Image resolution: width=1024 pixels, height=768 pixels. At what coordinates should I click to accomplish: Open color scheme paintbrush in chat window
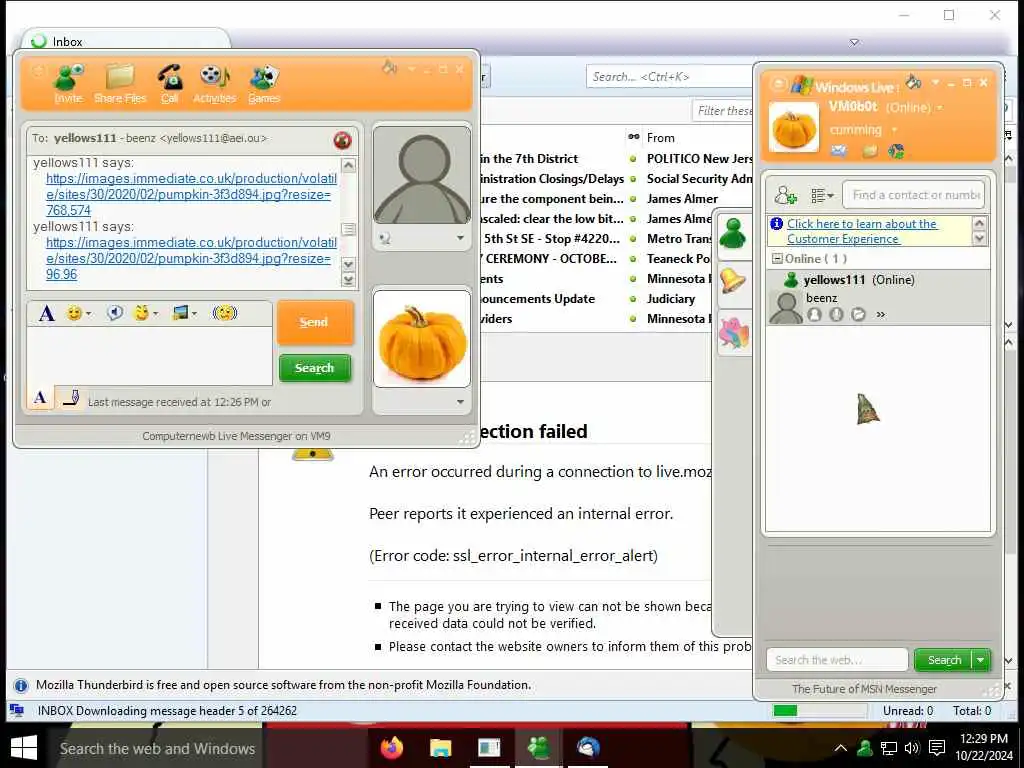(x=390, y=67)
